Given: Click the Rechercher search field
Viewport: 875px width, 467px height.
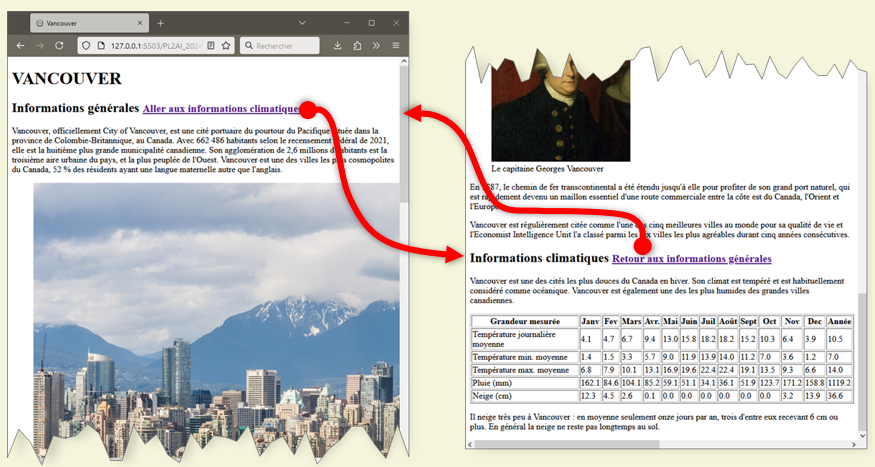Looking at the screenshot, I should click(x=285, y=46).
